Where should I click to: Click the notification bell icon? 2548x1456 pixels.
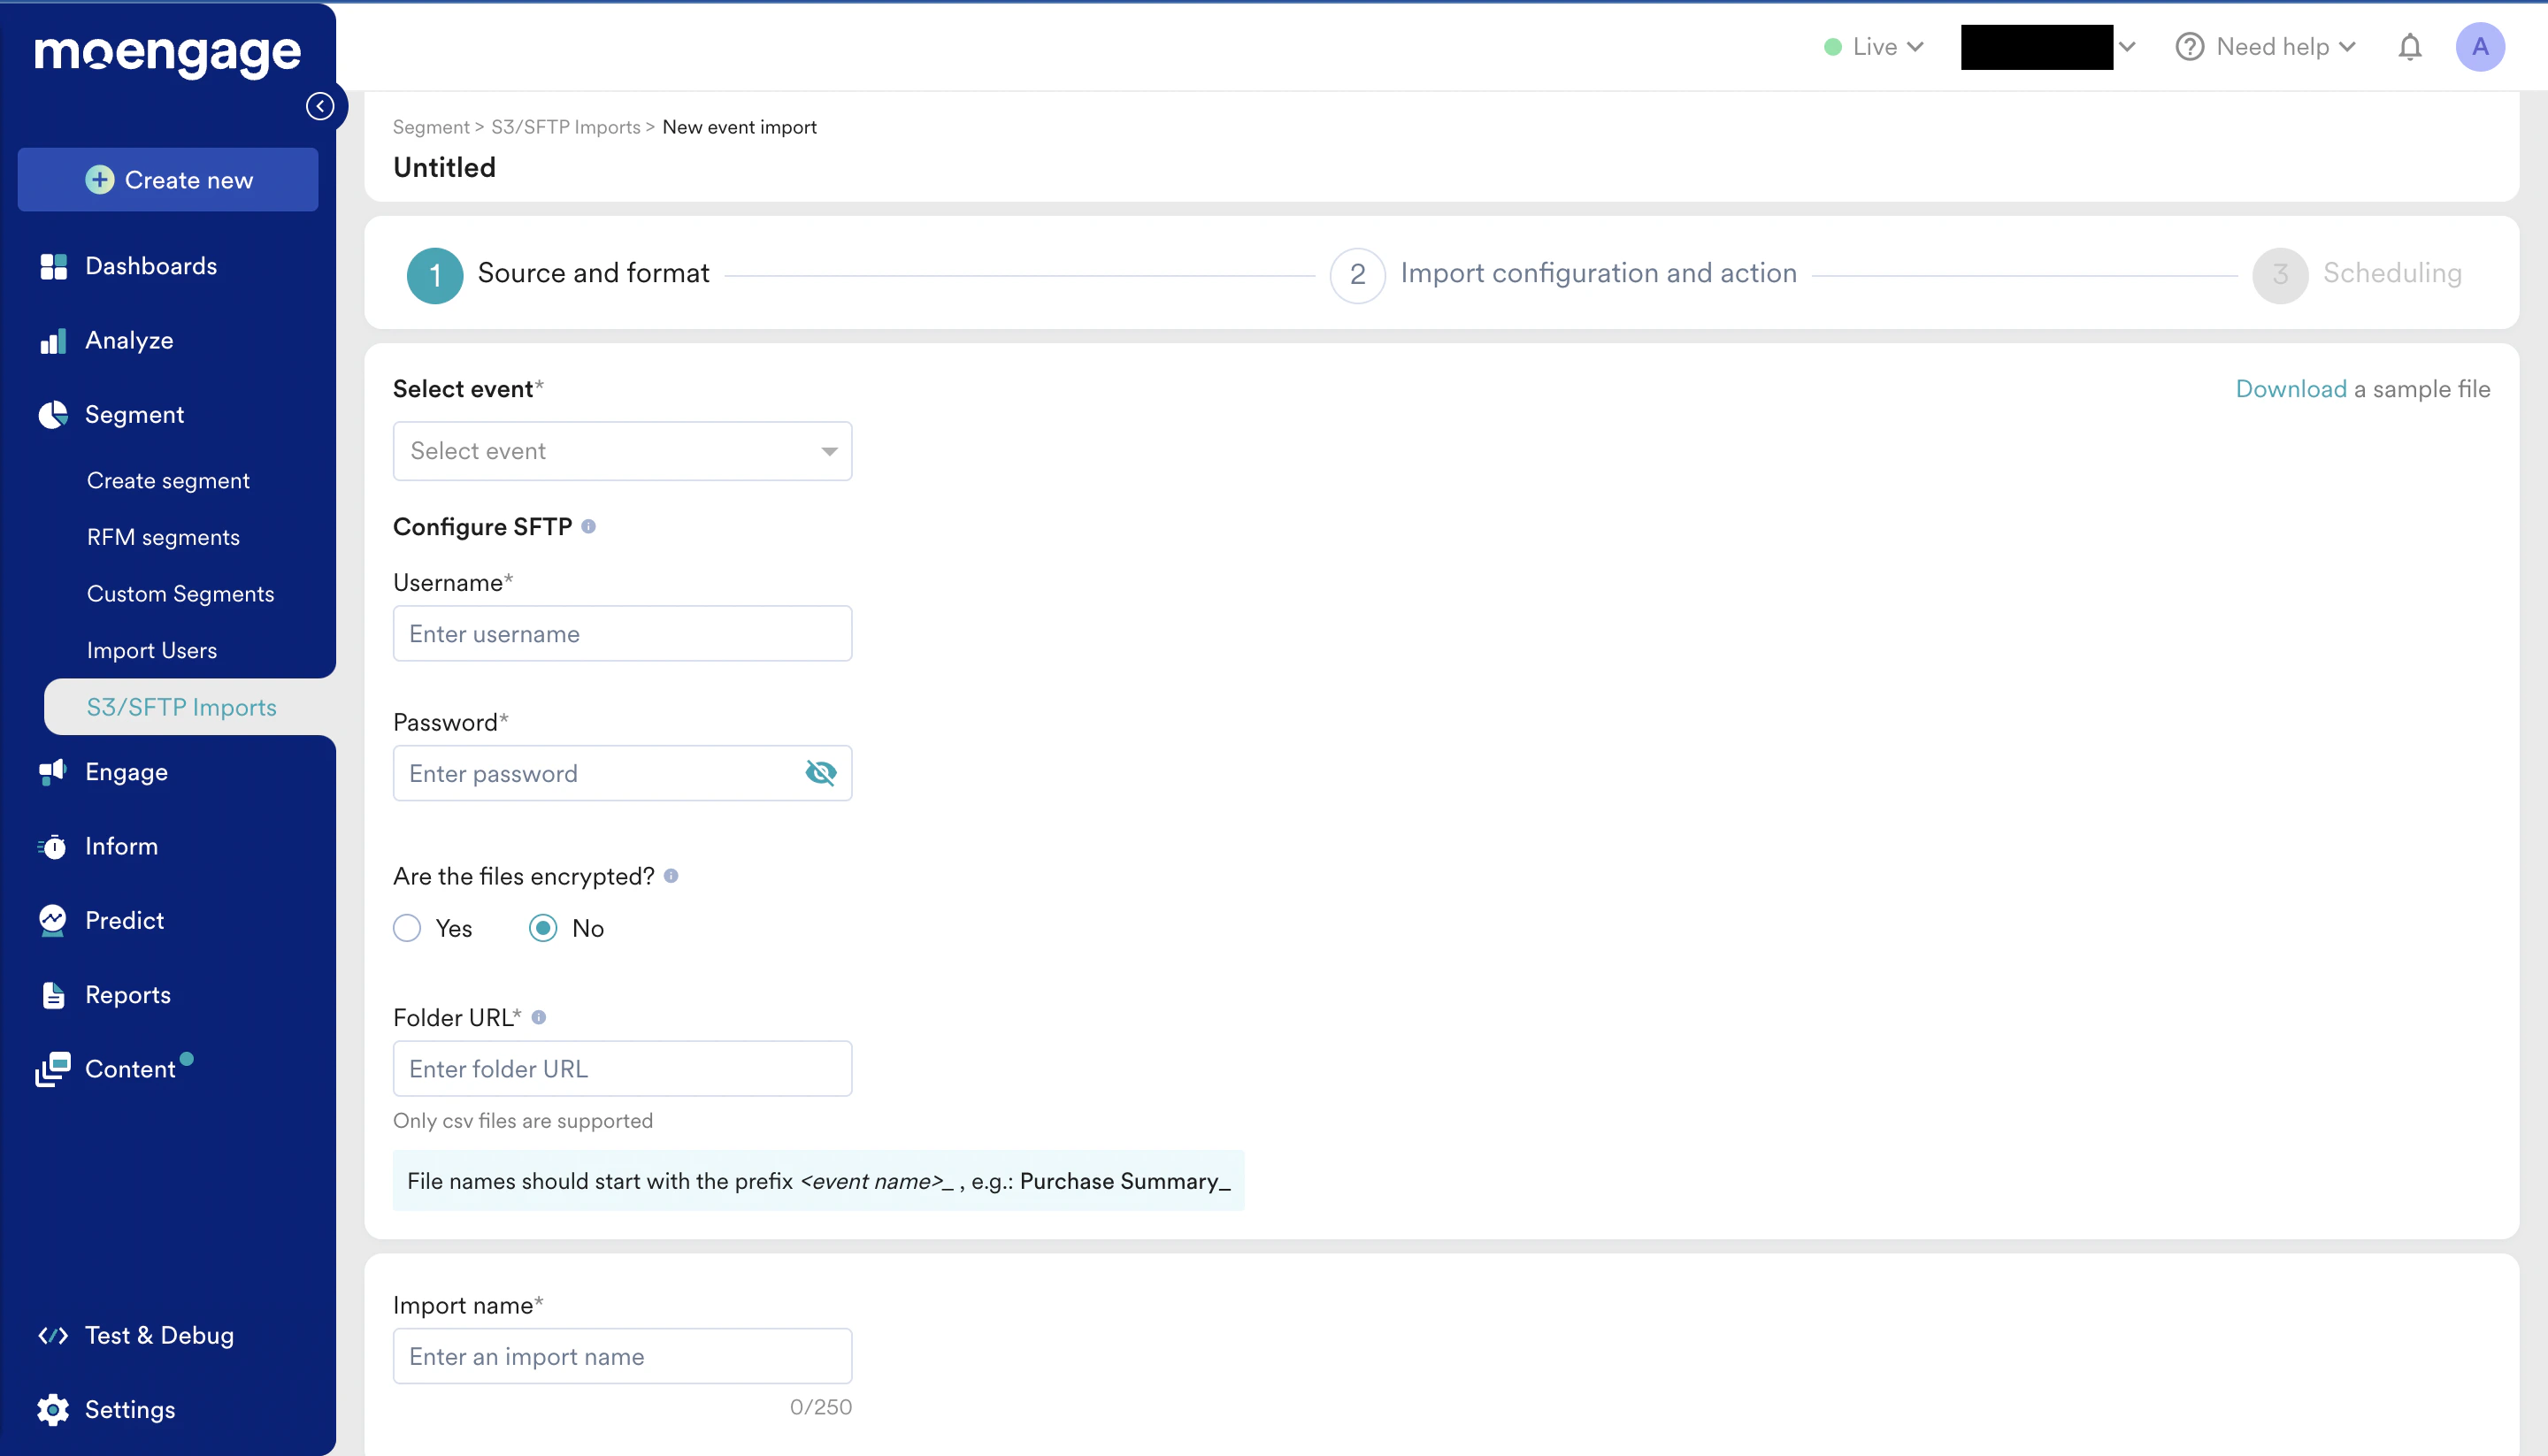pyautogui.click(x=2409, y=47)
